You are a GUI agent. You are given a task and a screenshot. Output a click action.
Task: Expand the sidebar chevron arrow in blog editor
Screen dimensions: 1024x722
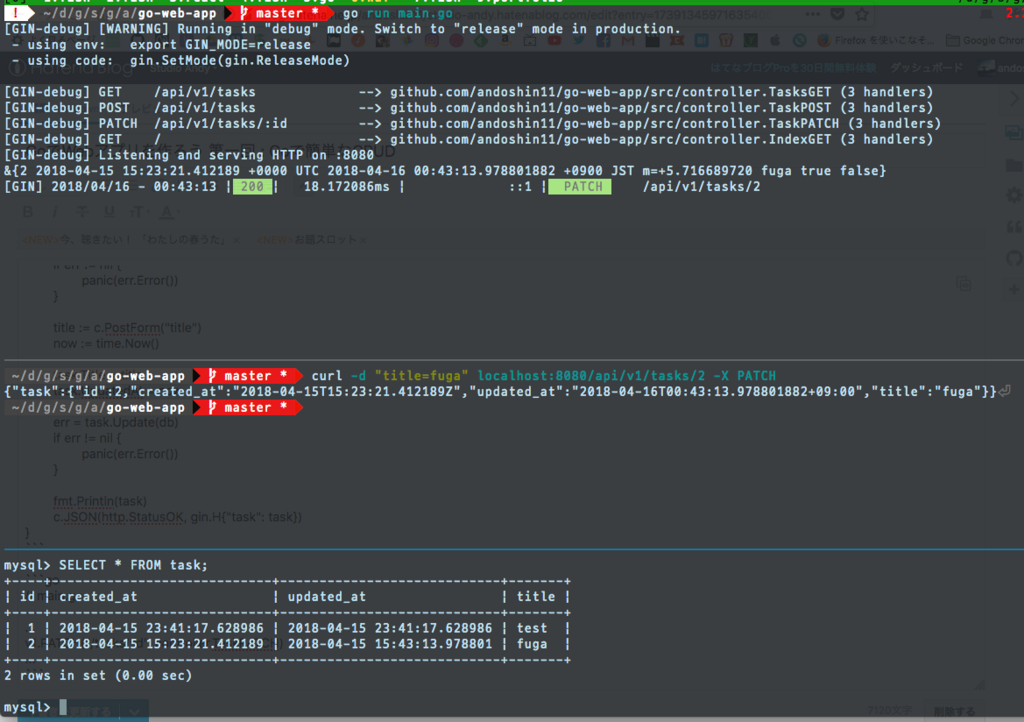click(1014, 99)
